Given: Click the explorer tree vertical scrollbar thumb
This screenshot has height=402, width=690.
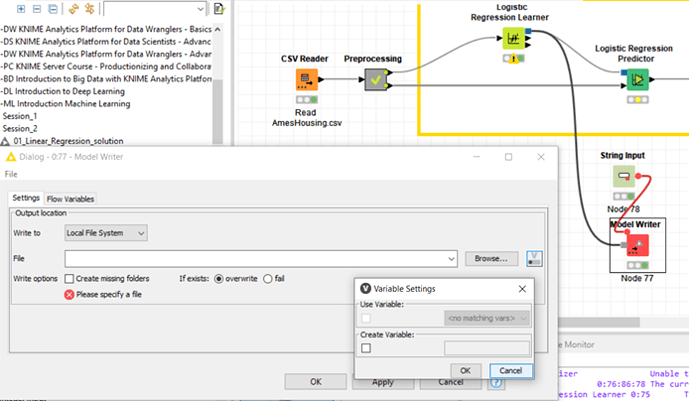Looking at the screenshot, I should pyautogui.click(x=217, y=112).
